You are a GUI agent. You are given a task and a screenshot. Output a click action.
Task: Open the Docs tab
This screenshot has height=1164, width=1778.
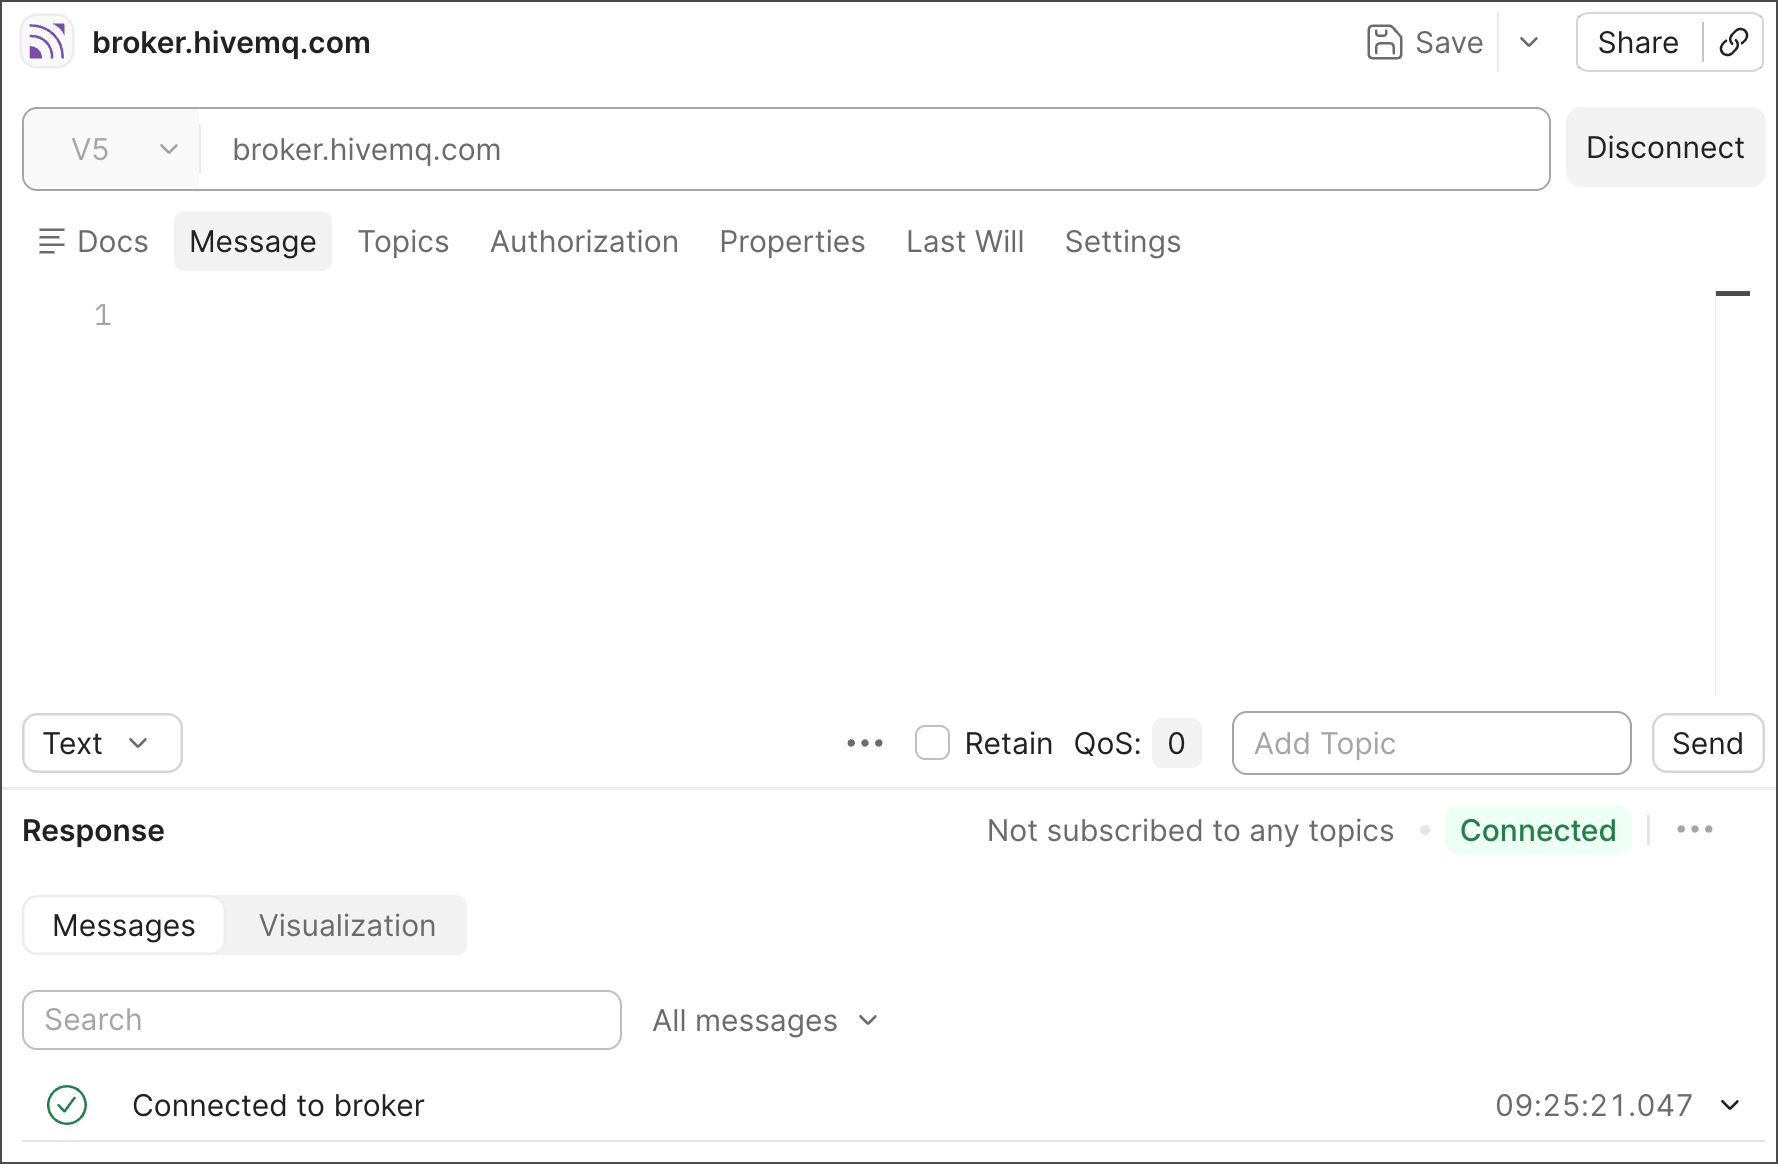point(93,241)
